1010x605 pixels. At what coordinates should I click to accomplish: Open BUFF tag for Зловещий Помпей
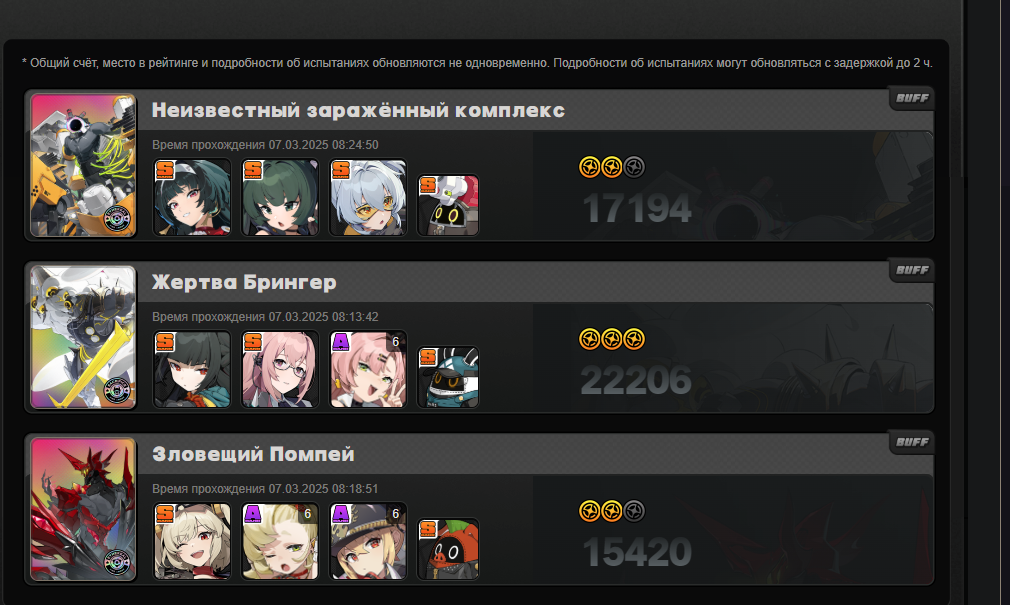911,442
